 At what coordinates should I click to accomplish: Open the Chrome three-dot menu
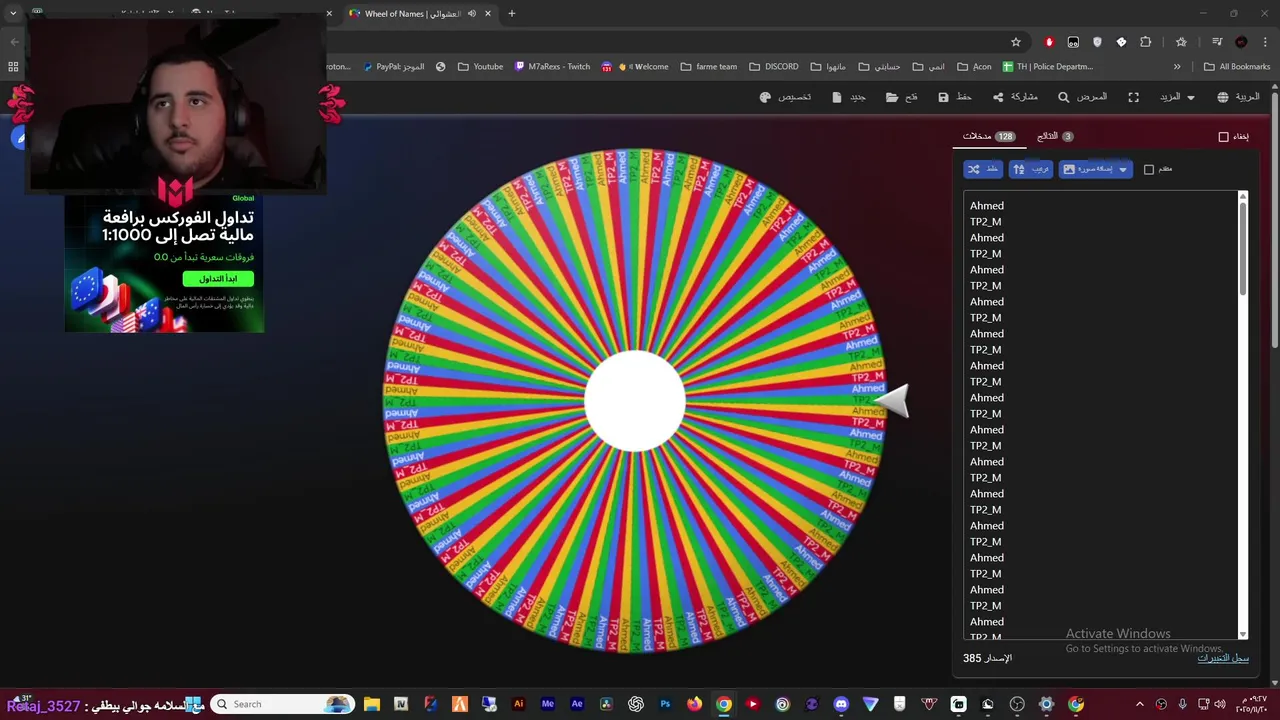(x=1263, y=42)
